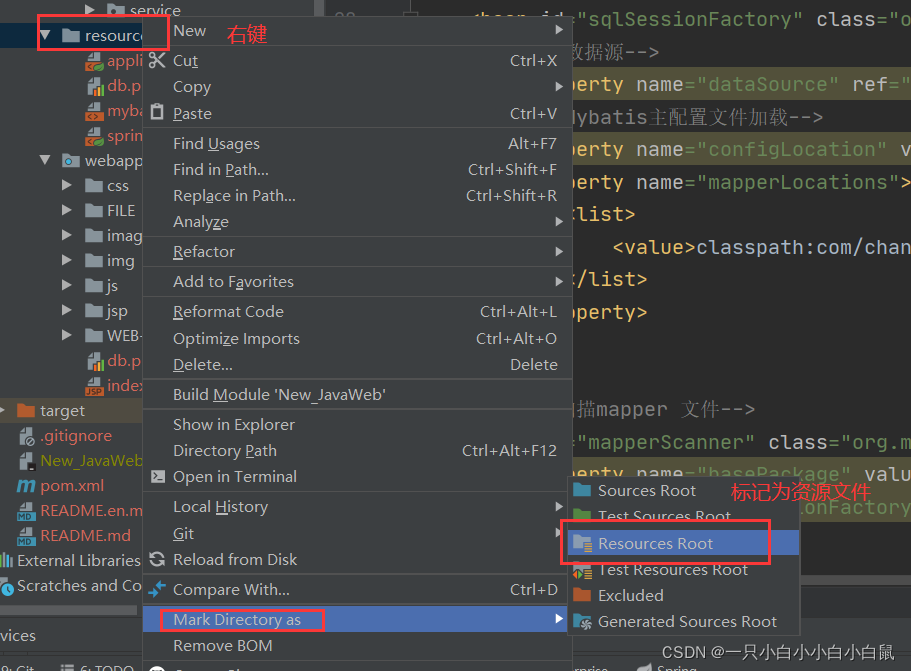Collapse the resources folder tree arrow
911x671 pixels.
[x=45, y=35]
